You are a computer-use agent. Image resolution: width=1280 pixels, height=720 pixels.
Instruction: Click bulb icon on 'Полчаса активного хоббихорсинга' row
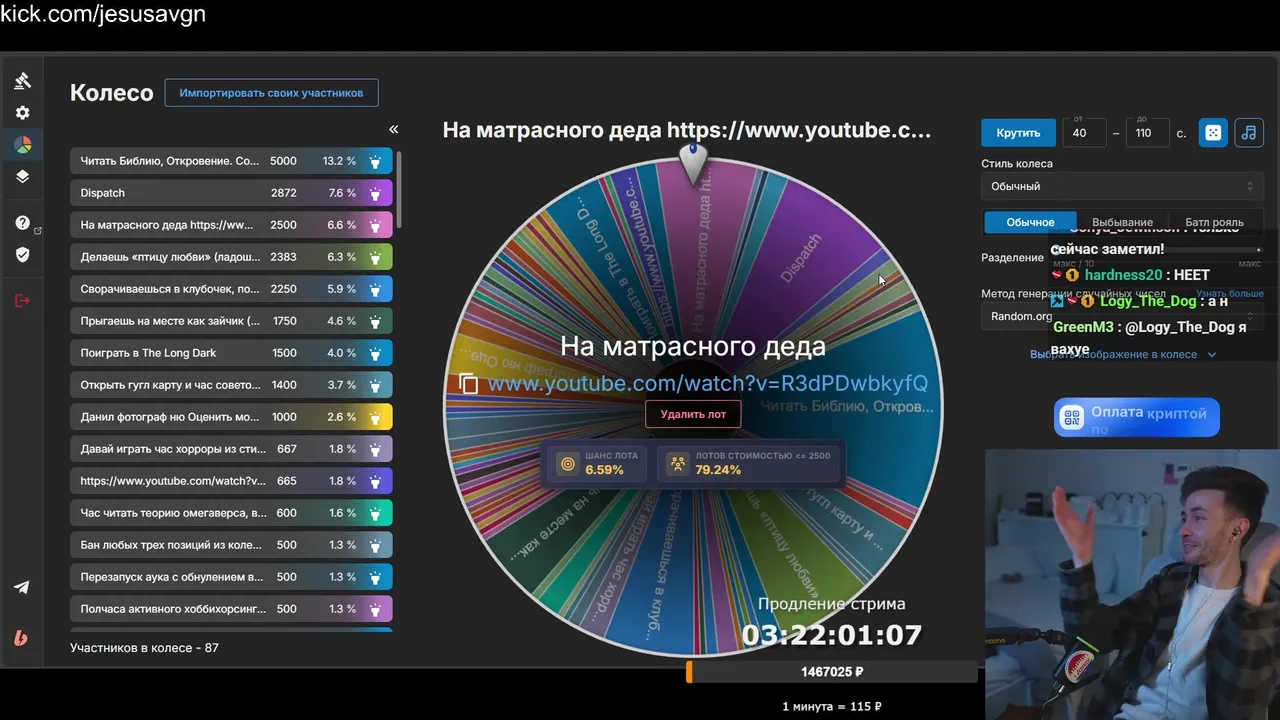375,609
